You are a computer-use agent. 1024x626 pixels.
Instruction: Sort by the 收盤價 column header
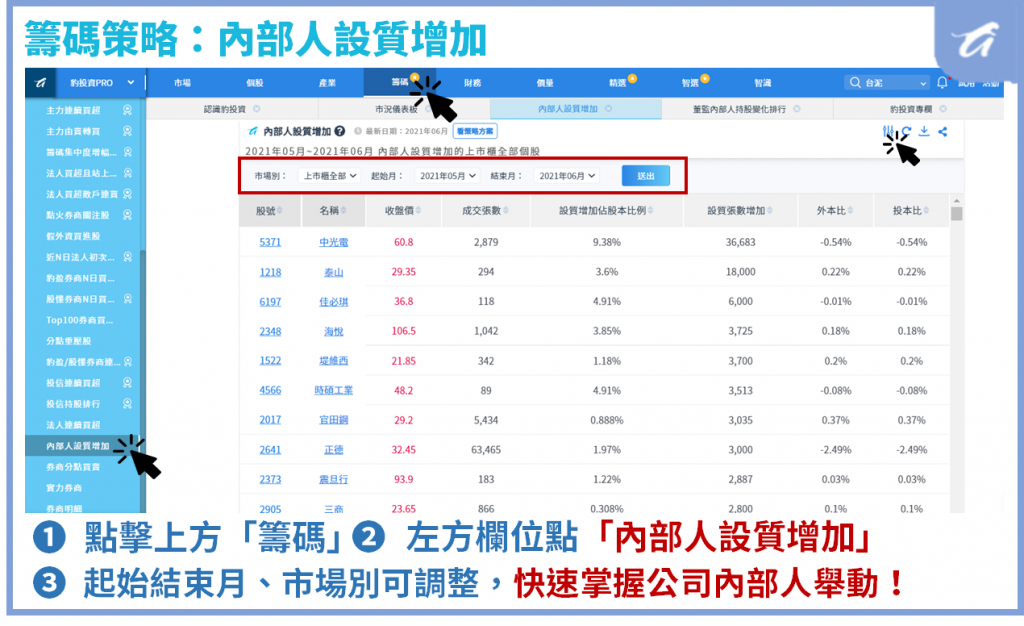point(403,211)
